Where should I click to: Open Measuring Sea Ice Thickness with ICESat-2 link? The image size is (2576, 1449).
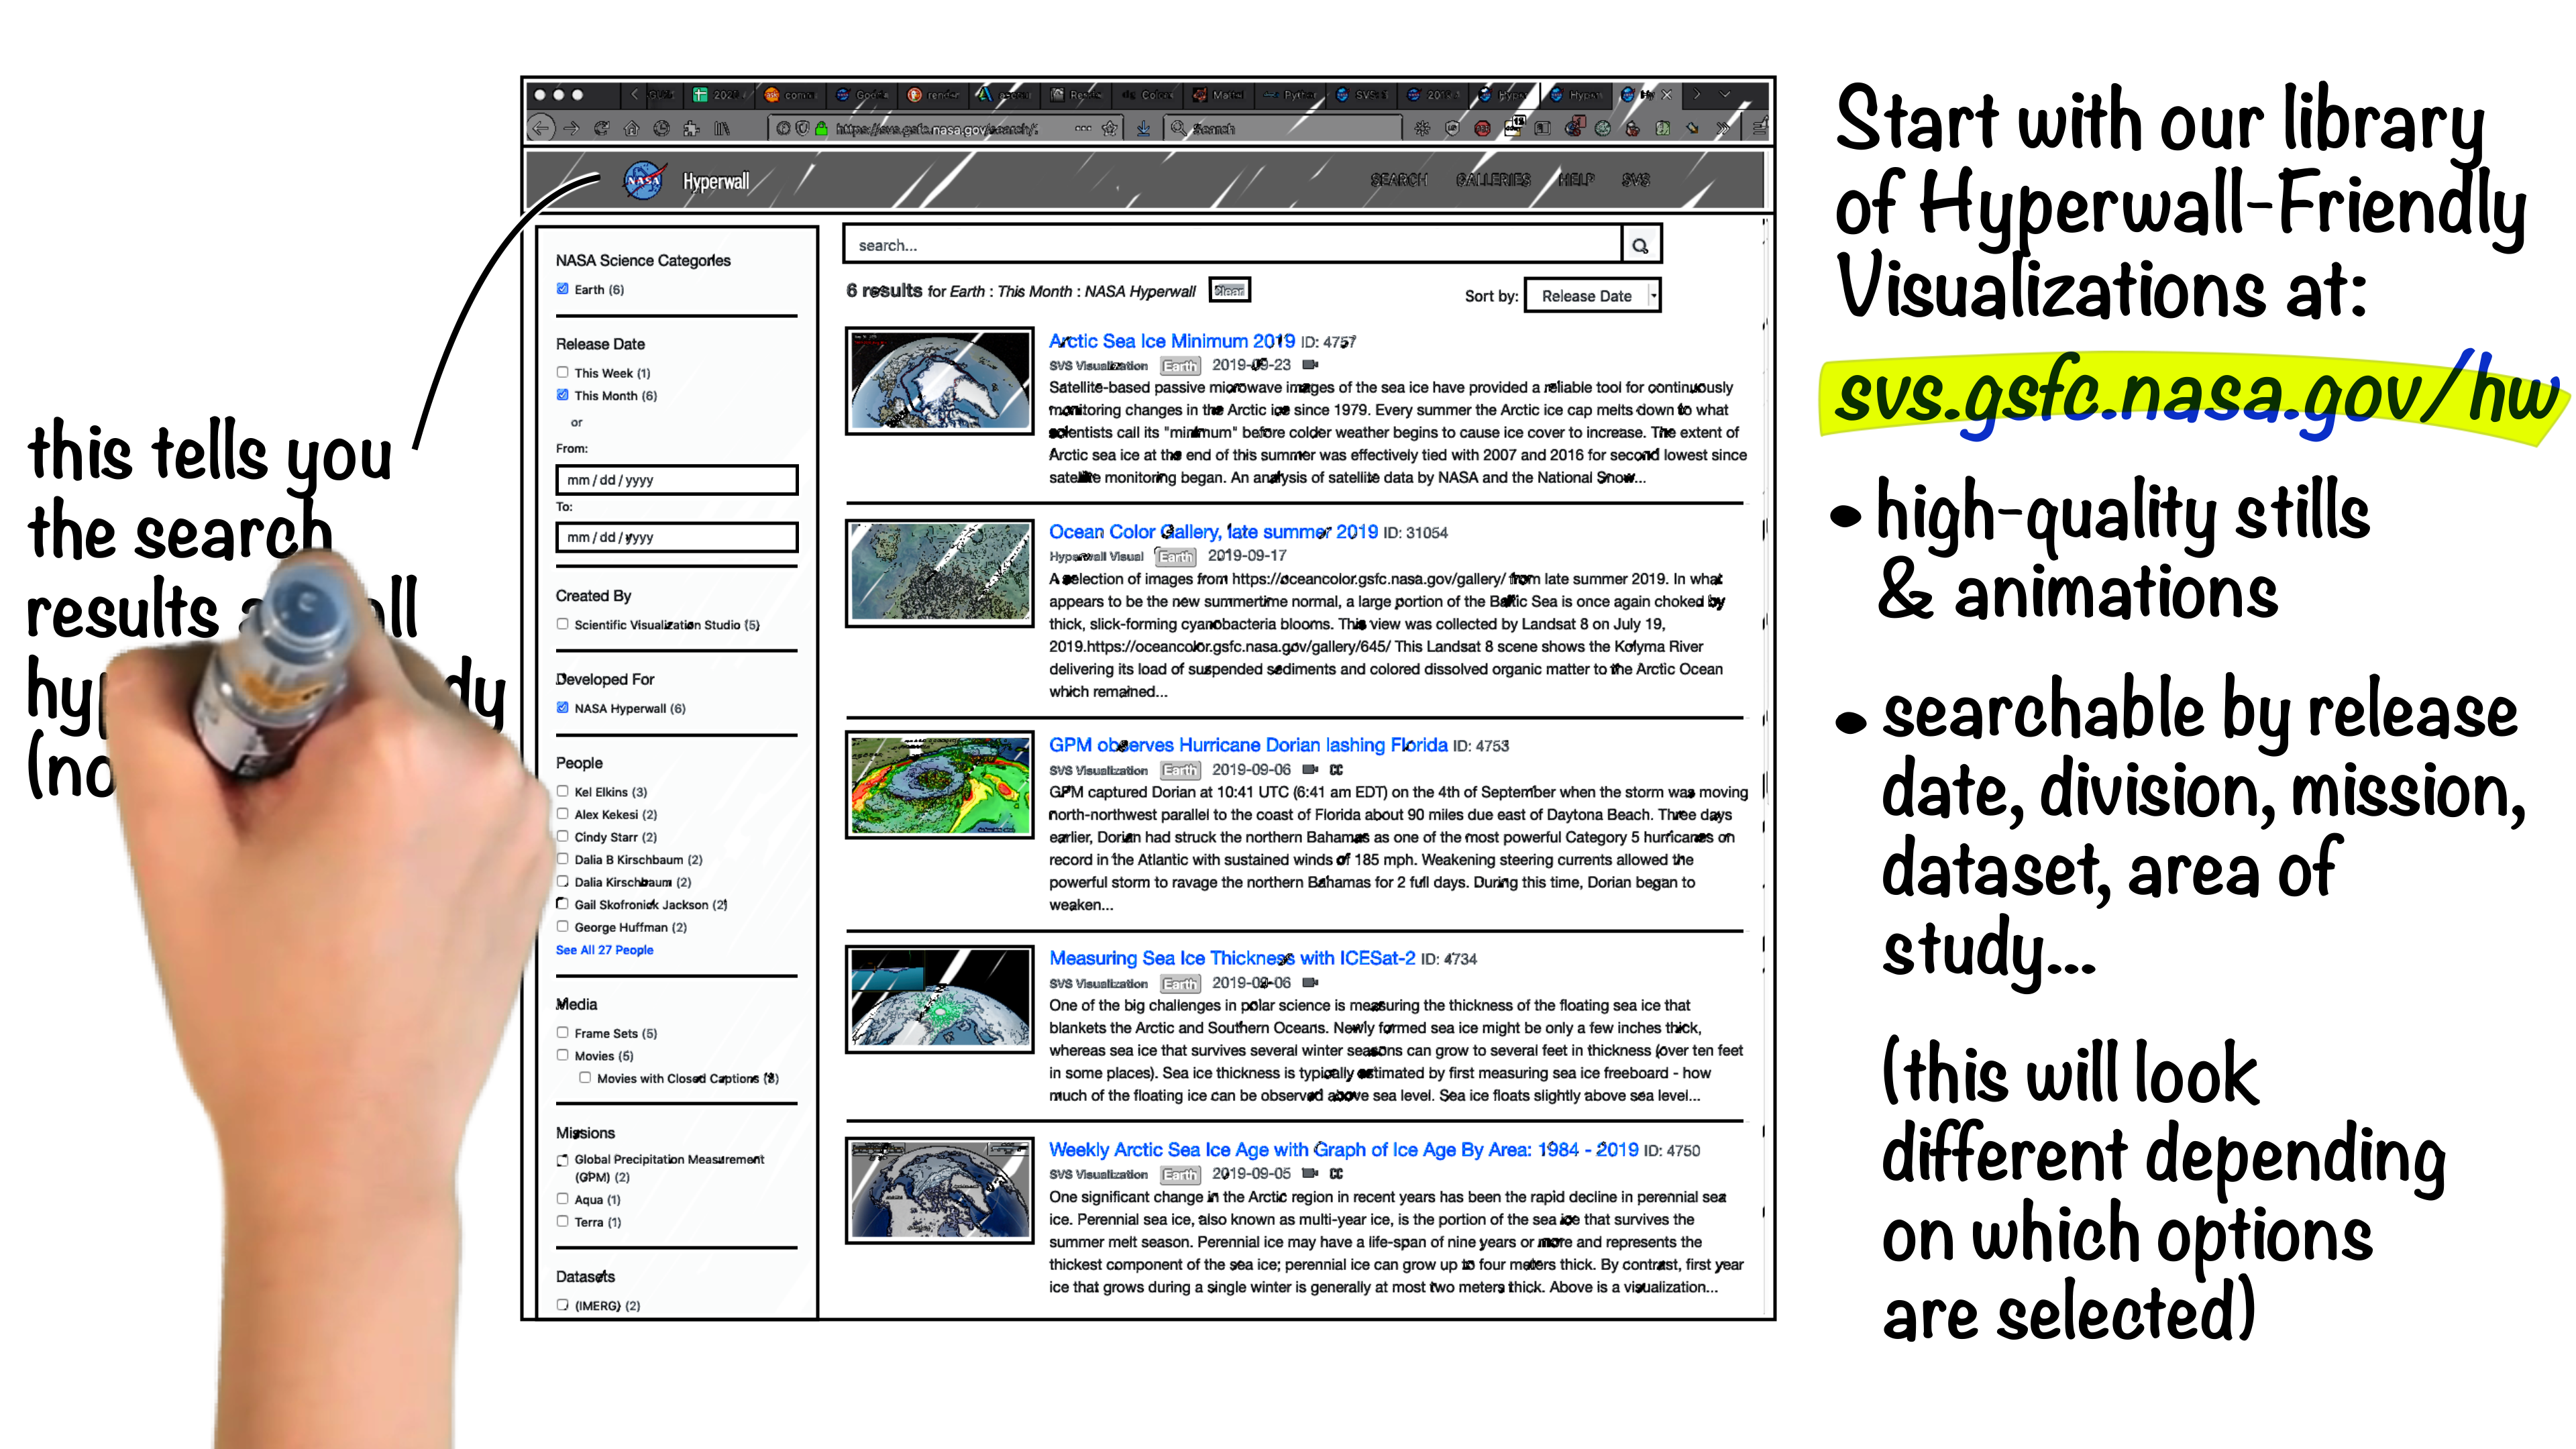click(1232, 958)
